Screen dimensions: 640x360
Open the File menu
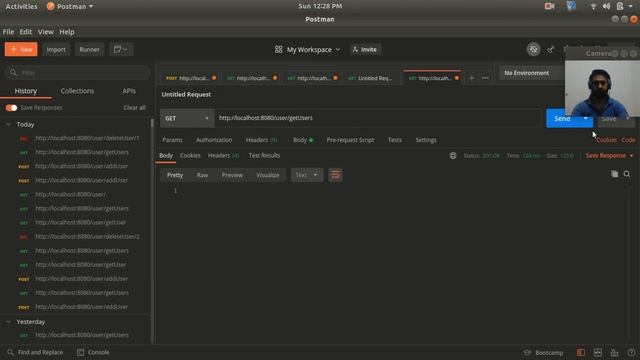coord(8,32)
